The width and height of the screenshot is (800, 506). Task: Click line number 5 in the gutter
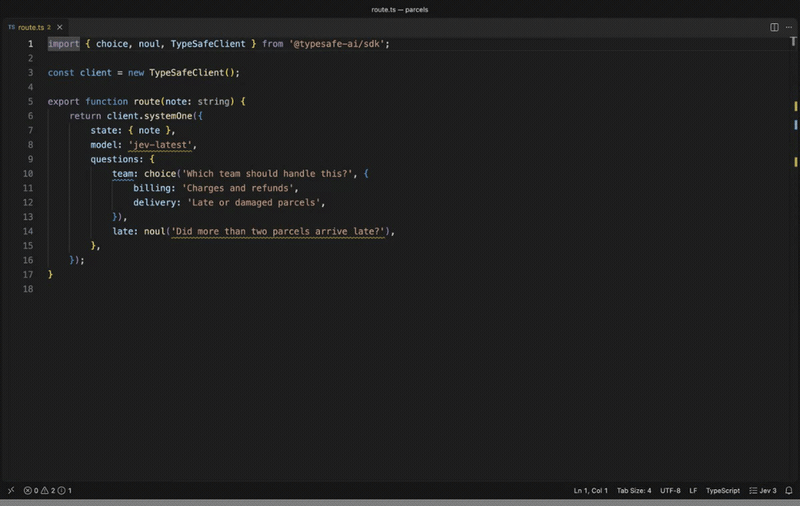tap(30, 102)
